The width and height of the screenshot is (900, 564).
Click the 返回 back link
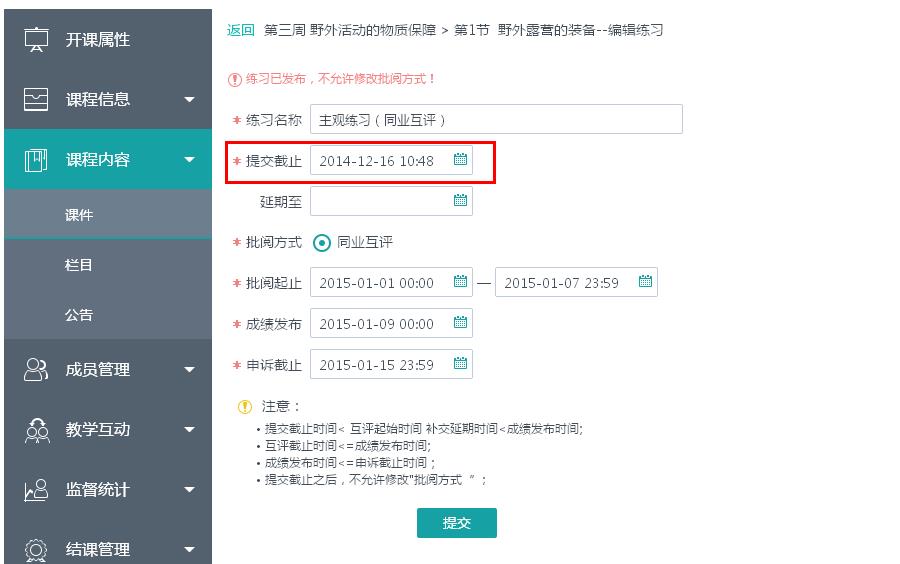click(241, 30)
